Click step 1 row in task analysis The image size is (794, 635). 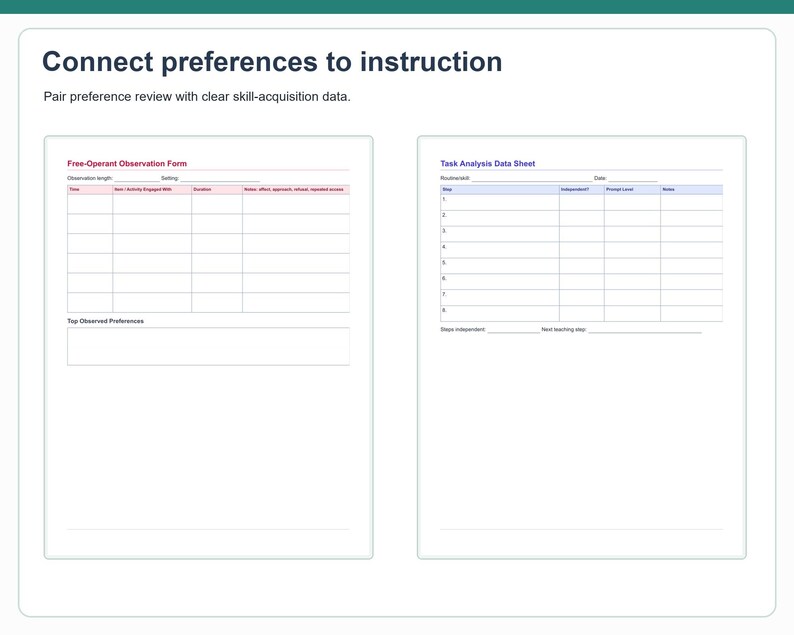point(582,203)
